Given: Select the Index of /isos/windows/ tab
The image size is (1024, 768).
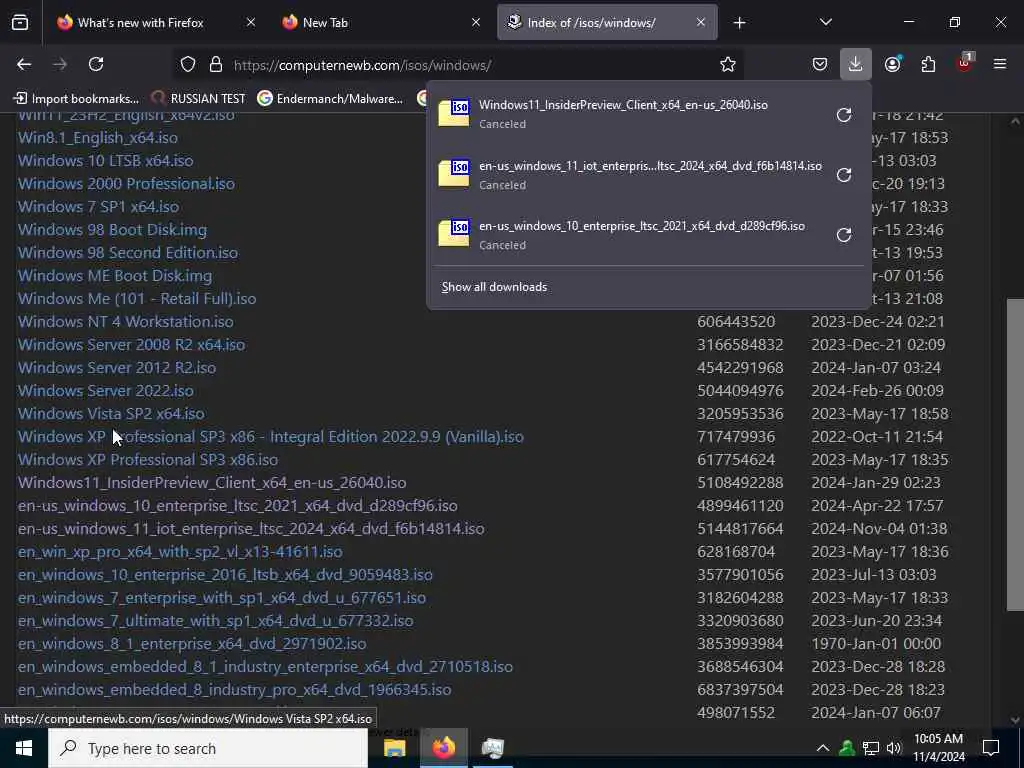Looking at the screenshot, I should tap(607, 23).
